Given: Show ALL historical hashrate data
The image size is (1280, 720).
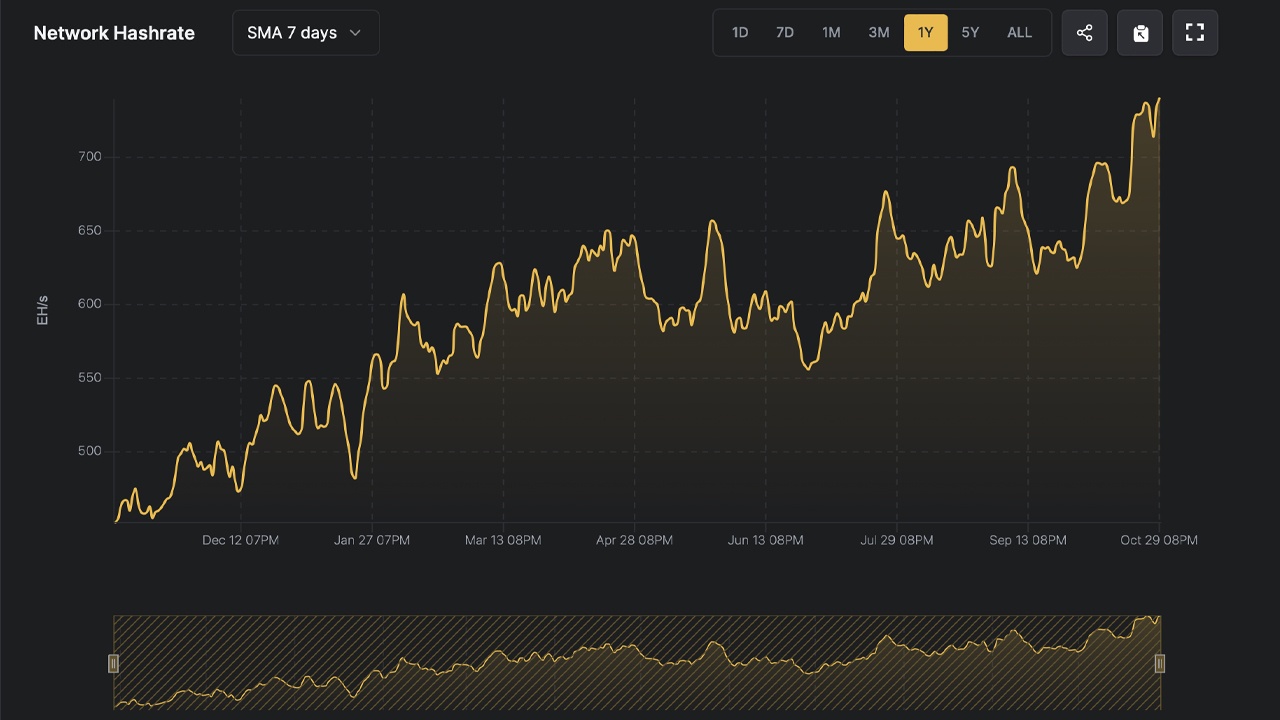Looking at the screenshot, I should tap(1019, 32).
